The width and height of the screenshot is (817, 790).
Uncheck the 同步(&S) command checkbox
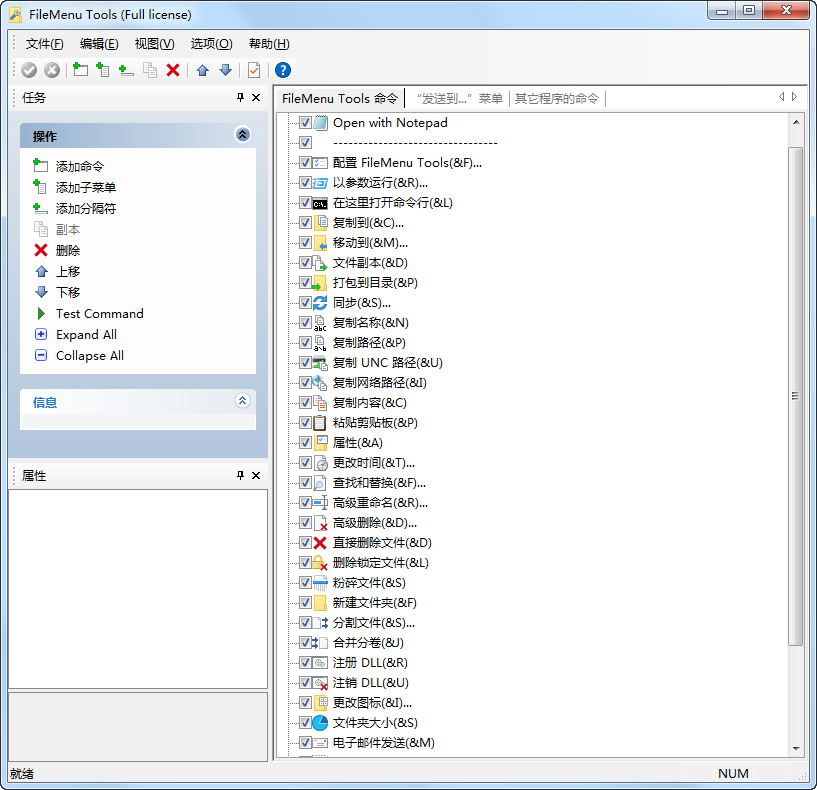coord(307,302)
